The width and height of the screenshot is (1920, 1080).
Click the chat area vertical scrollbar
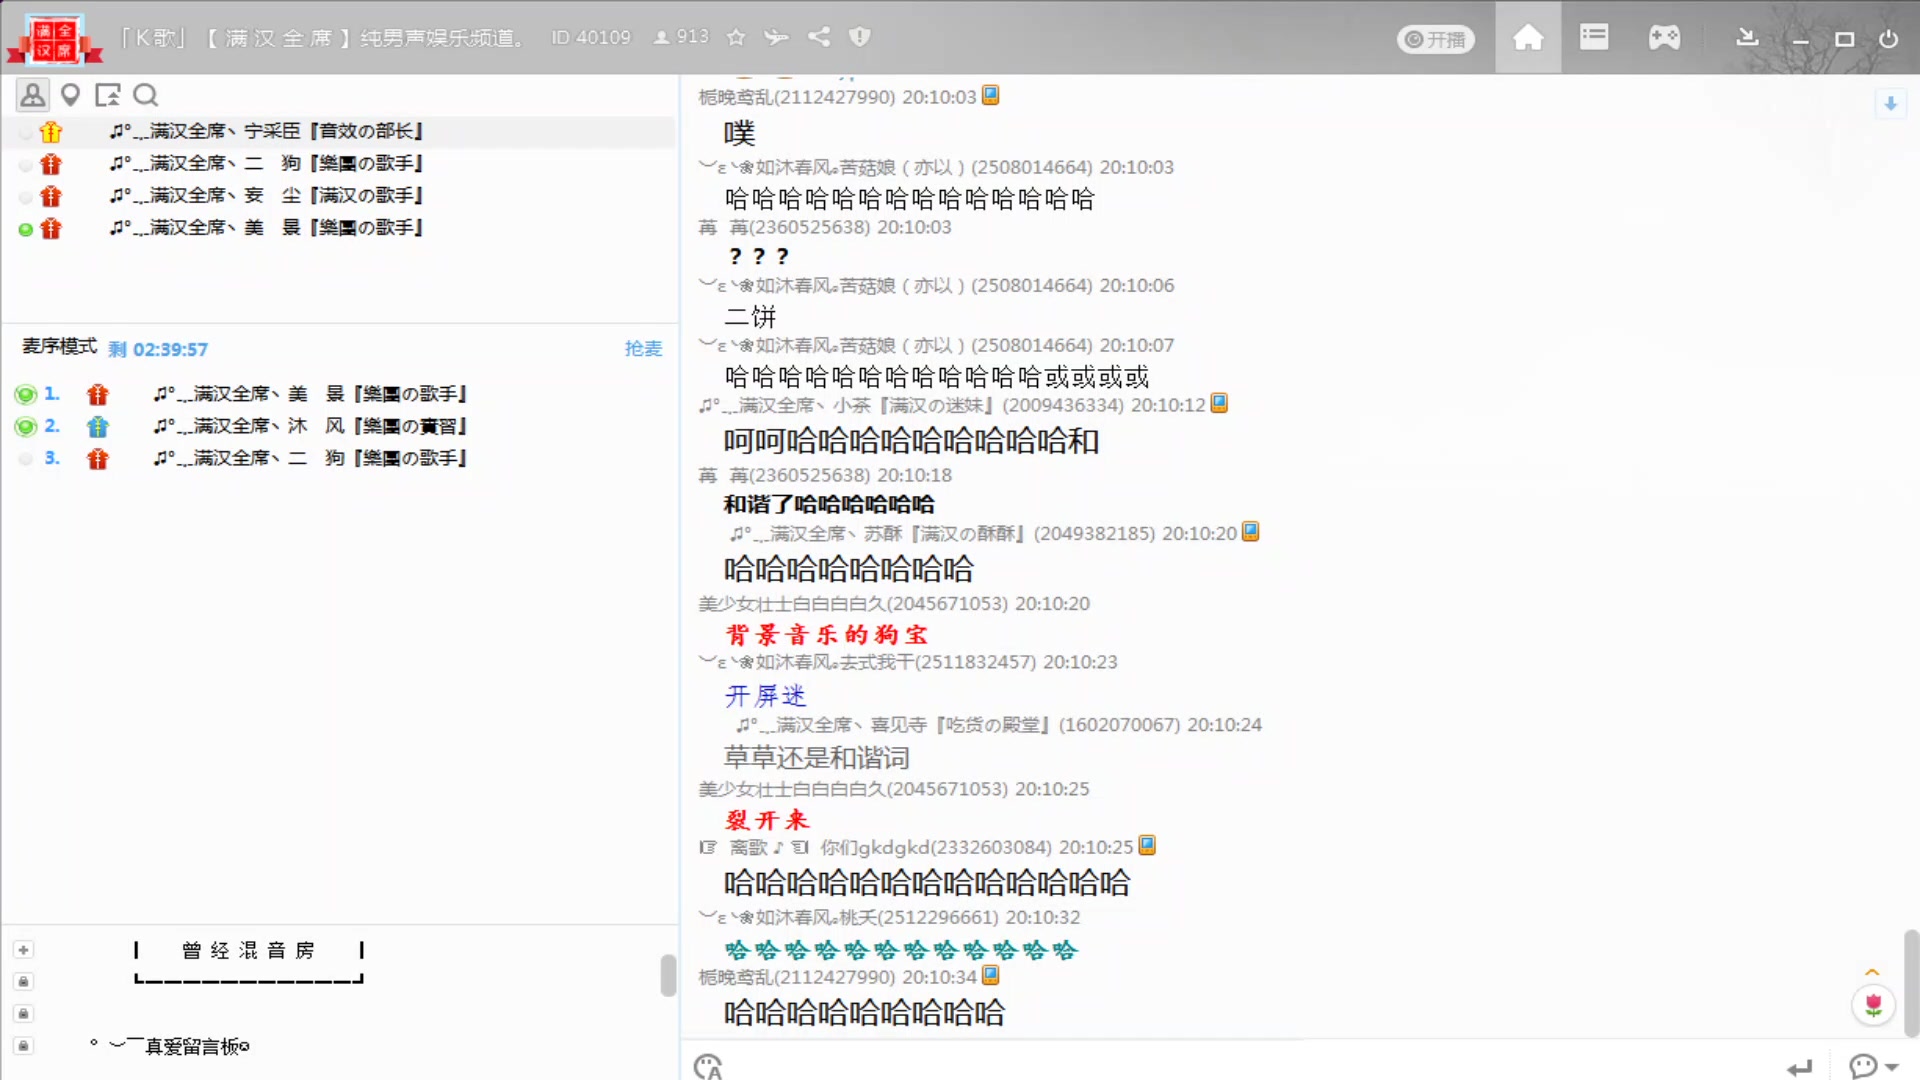[x=1911, y=983]
